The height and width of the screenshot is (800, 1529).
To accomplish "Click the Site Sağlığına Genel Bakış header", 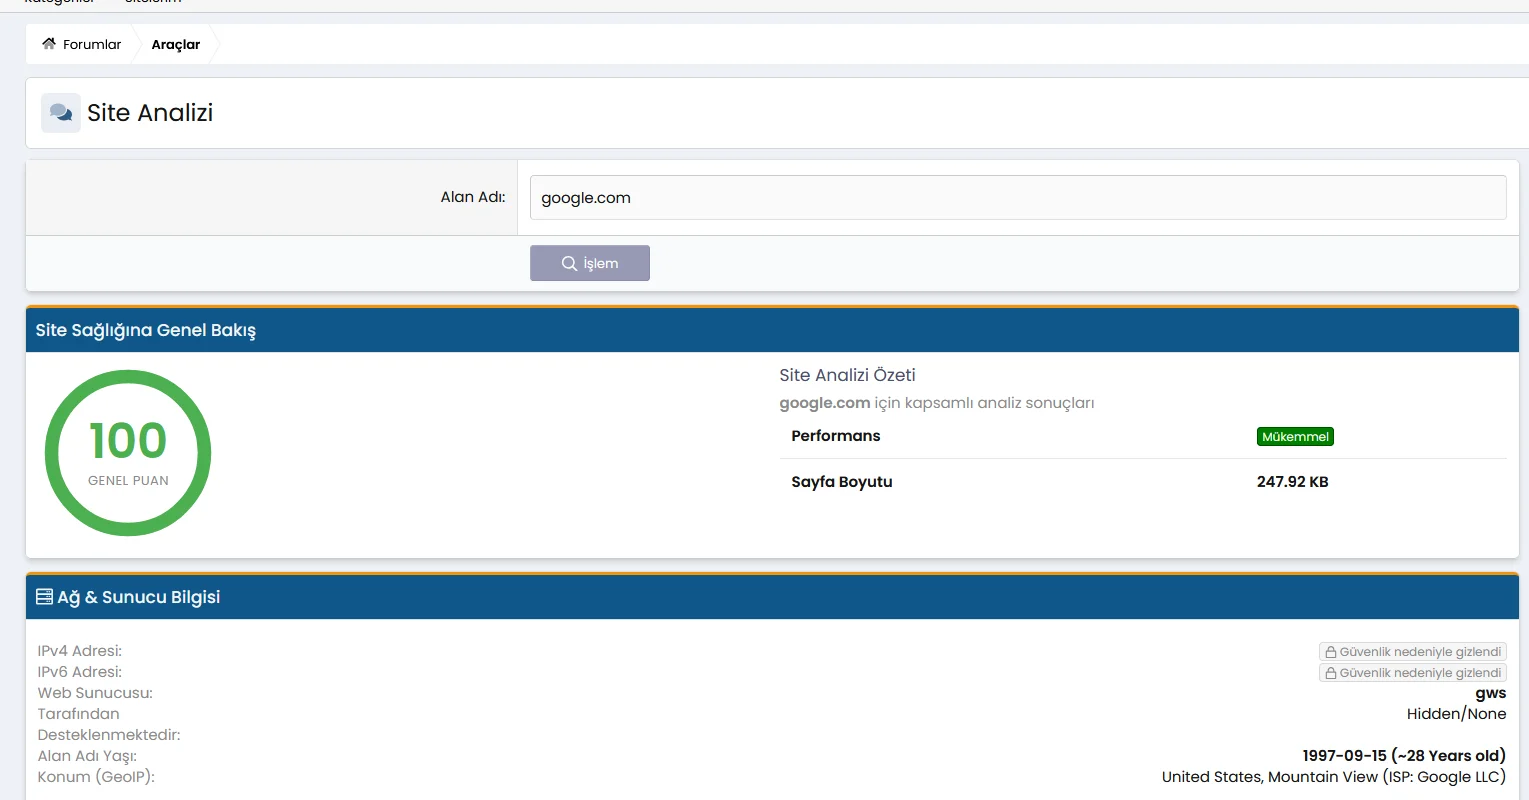I will coord(146,330).
